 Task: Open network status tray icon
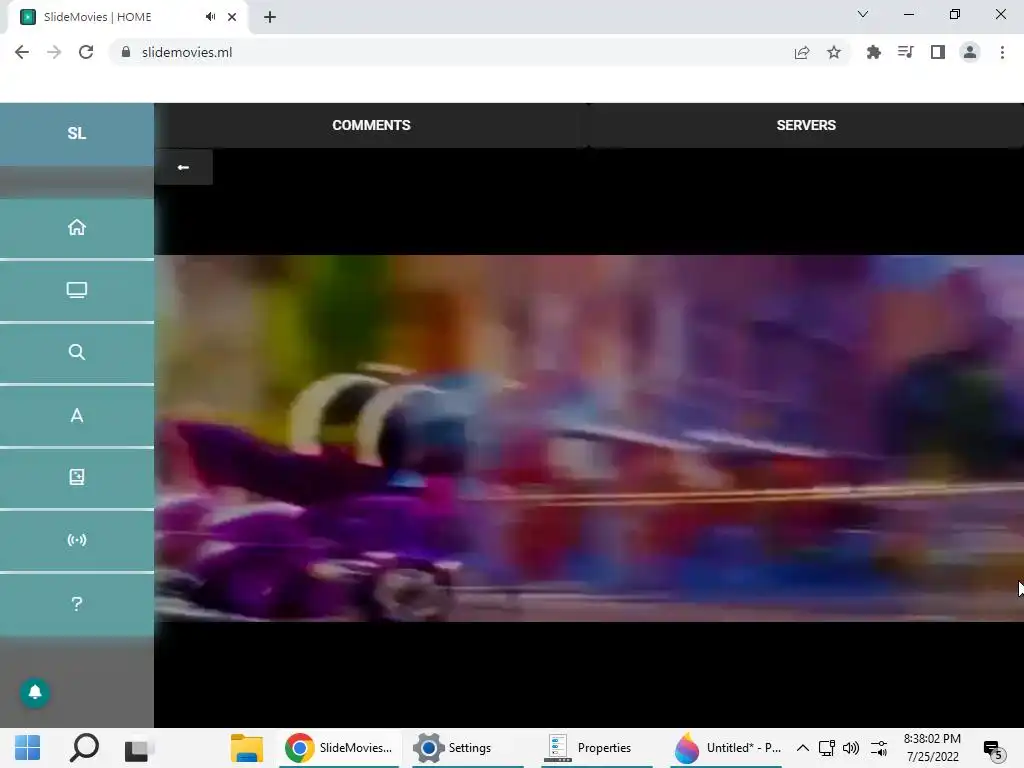(x=827, y=748)
